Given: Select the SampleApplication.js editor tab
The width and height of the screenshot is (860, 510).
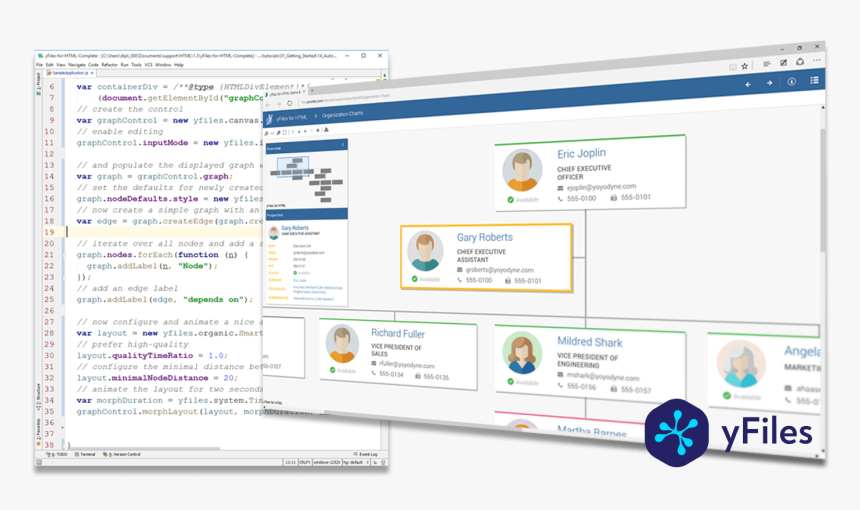Looking at the screenshot, I should (x=69, y=72).
